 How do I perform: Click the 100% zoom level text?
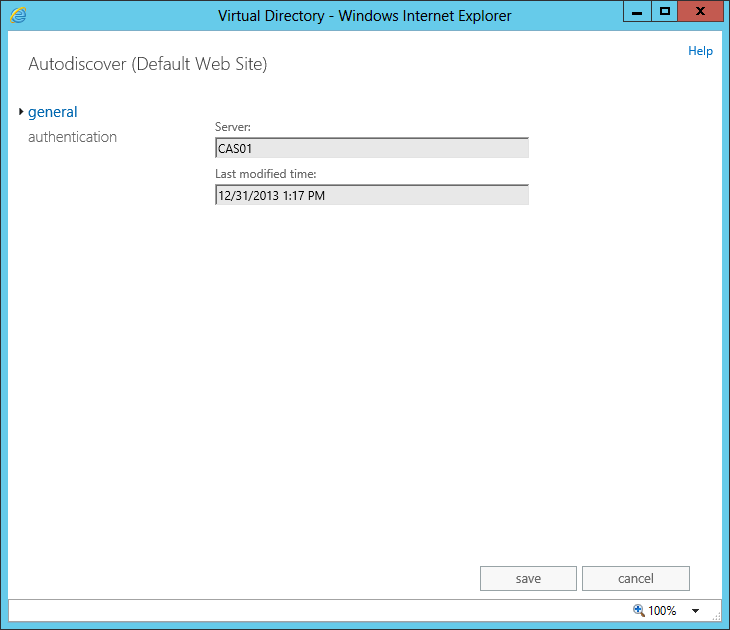[662, 610]
